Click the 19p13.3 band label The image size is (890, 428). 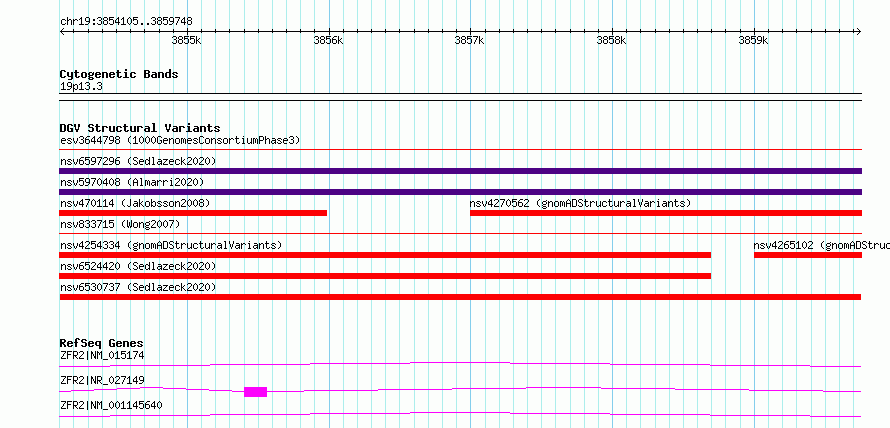[81, 87]
